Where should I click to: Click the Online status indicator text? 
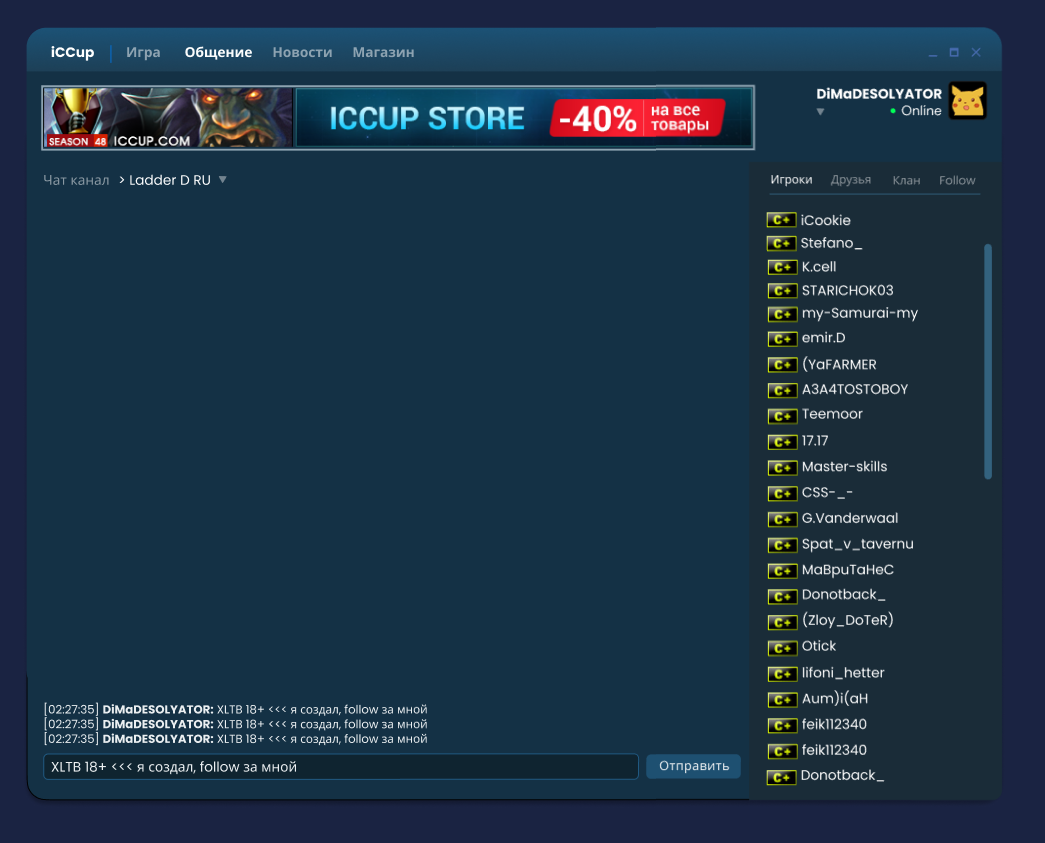[x=921, y=111]
